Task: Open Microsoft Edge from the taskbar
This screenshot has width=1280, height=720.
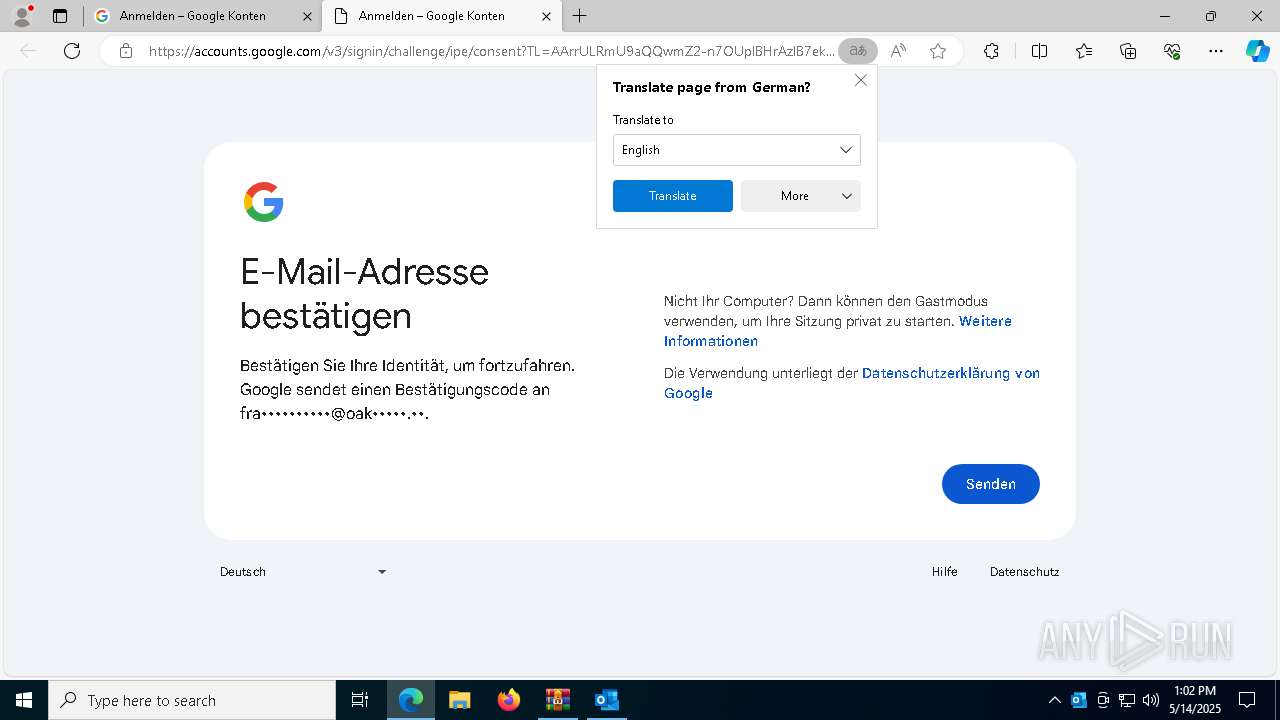Action: point(411,700)
